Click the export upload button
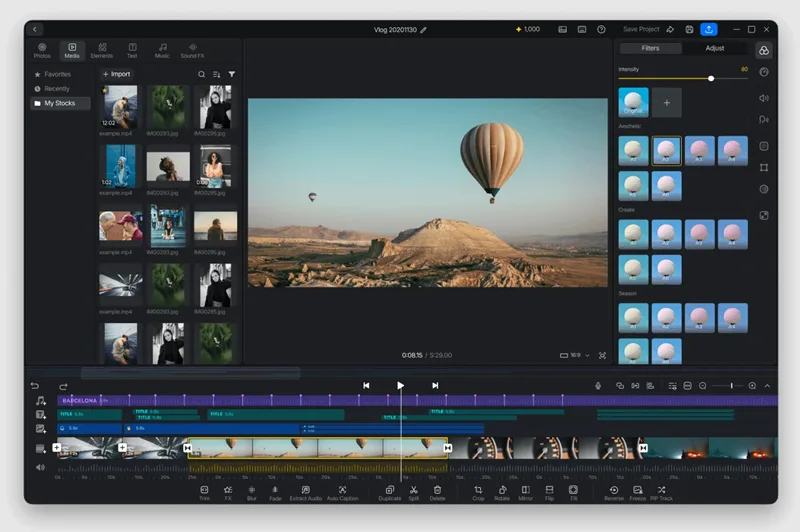 click(709, 29)
